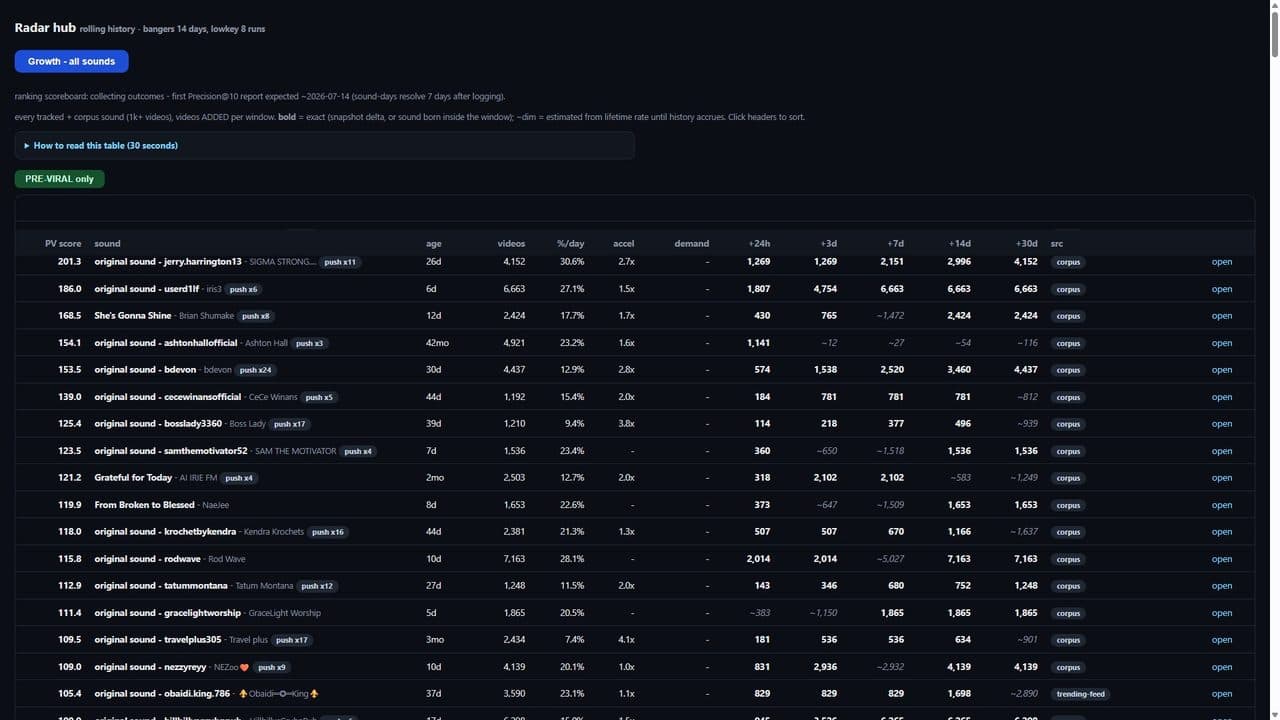Select the 'Growth - all sounds' tab
Viewport: 1280px width, 720px height.
pos(71,61)
